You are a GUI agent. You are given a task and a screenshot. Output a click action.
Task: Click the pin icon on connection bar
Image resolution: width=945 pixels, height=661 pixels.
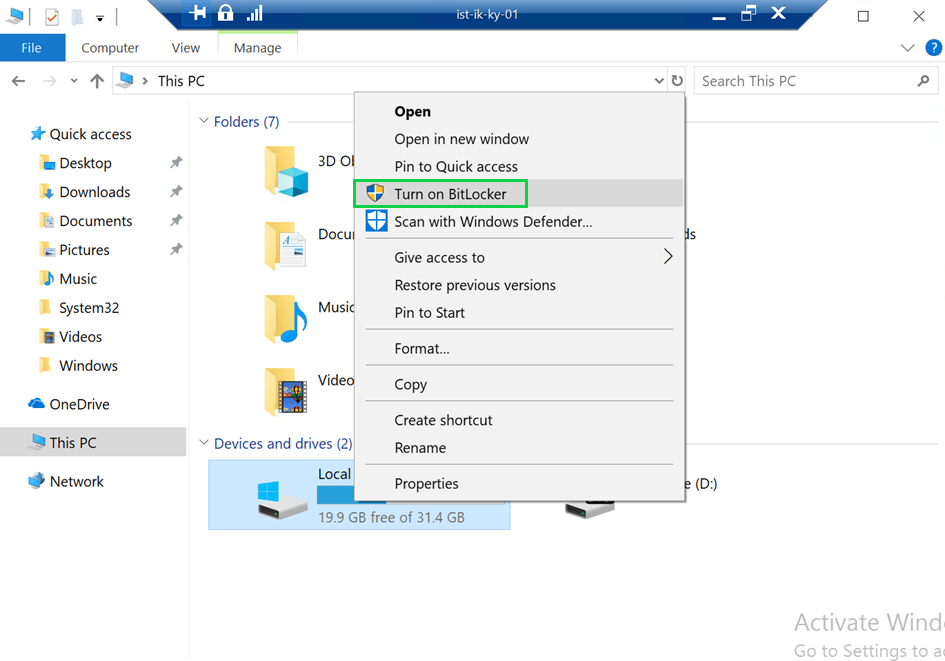198,13
